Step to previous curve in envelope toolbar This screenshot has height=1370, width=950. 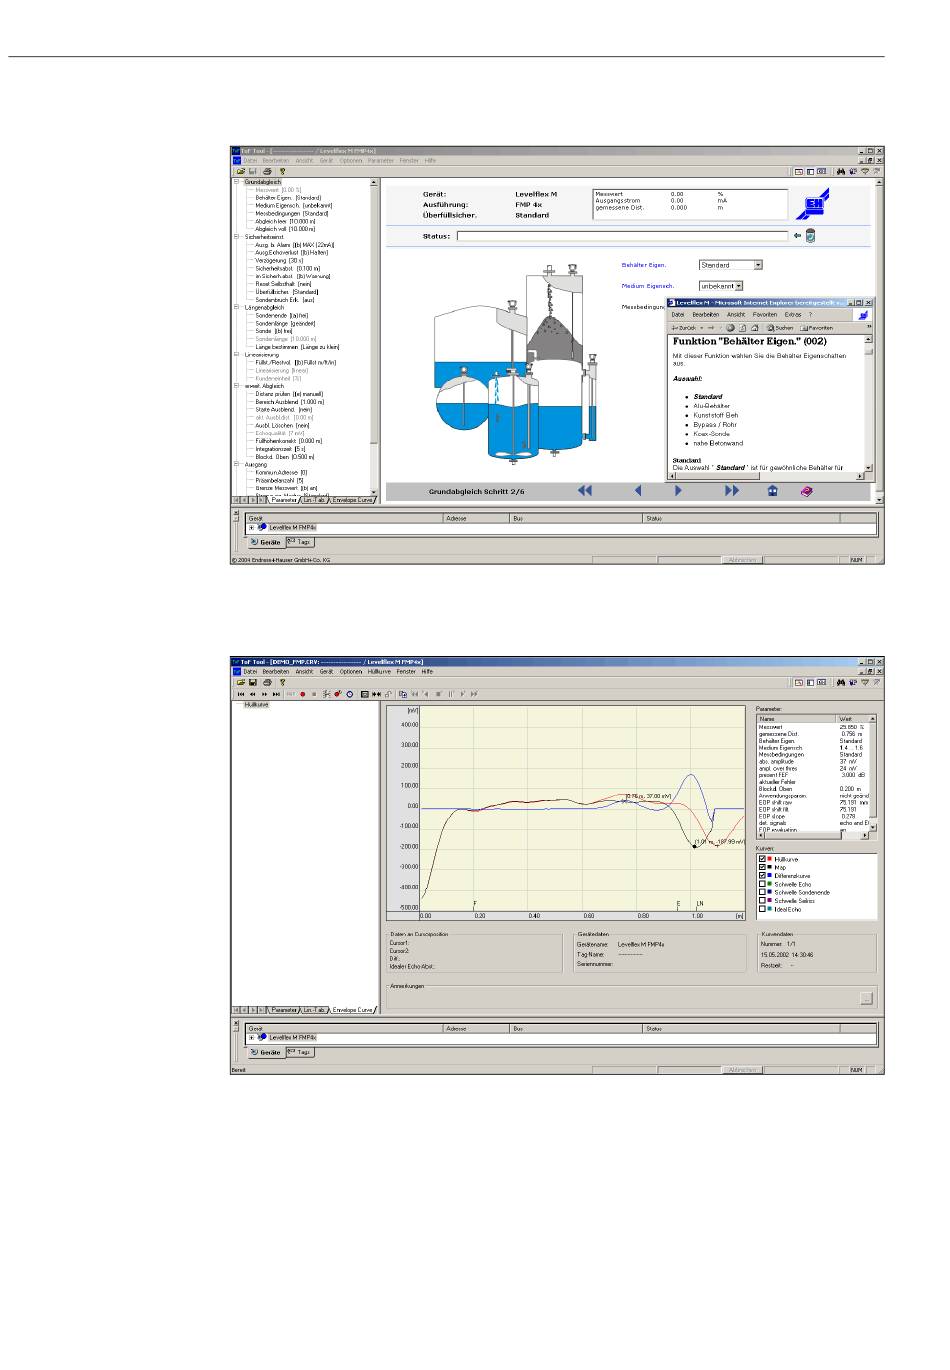[253, 693]
